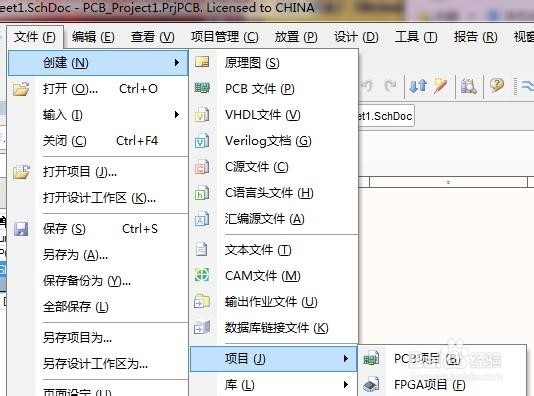Open the 工具 (T) menu
The width and height of the screenshot is (534, 396).
416,37
